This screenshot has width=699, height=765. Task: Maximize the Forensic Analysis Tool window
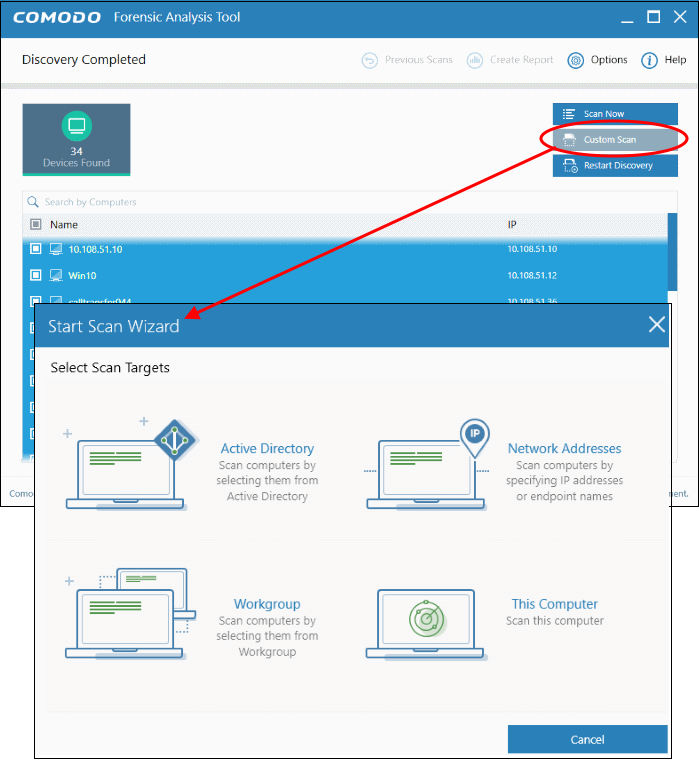(654, 17)
